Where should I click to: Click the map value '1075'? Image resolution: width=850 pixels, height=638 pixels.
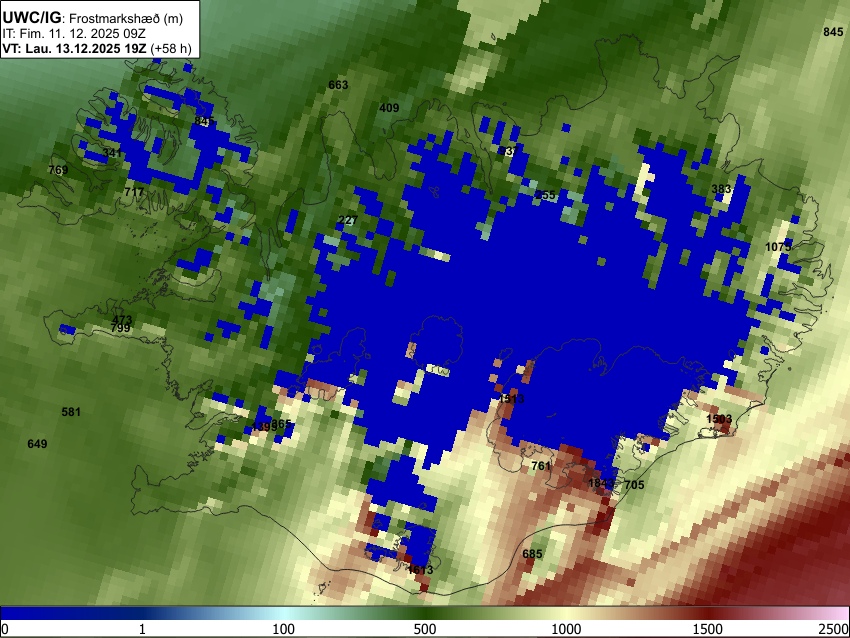click(778, 247)
